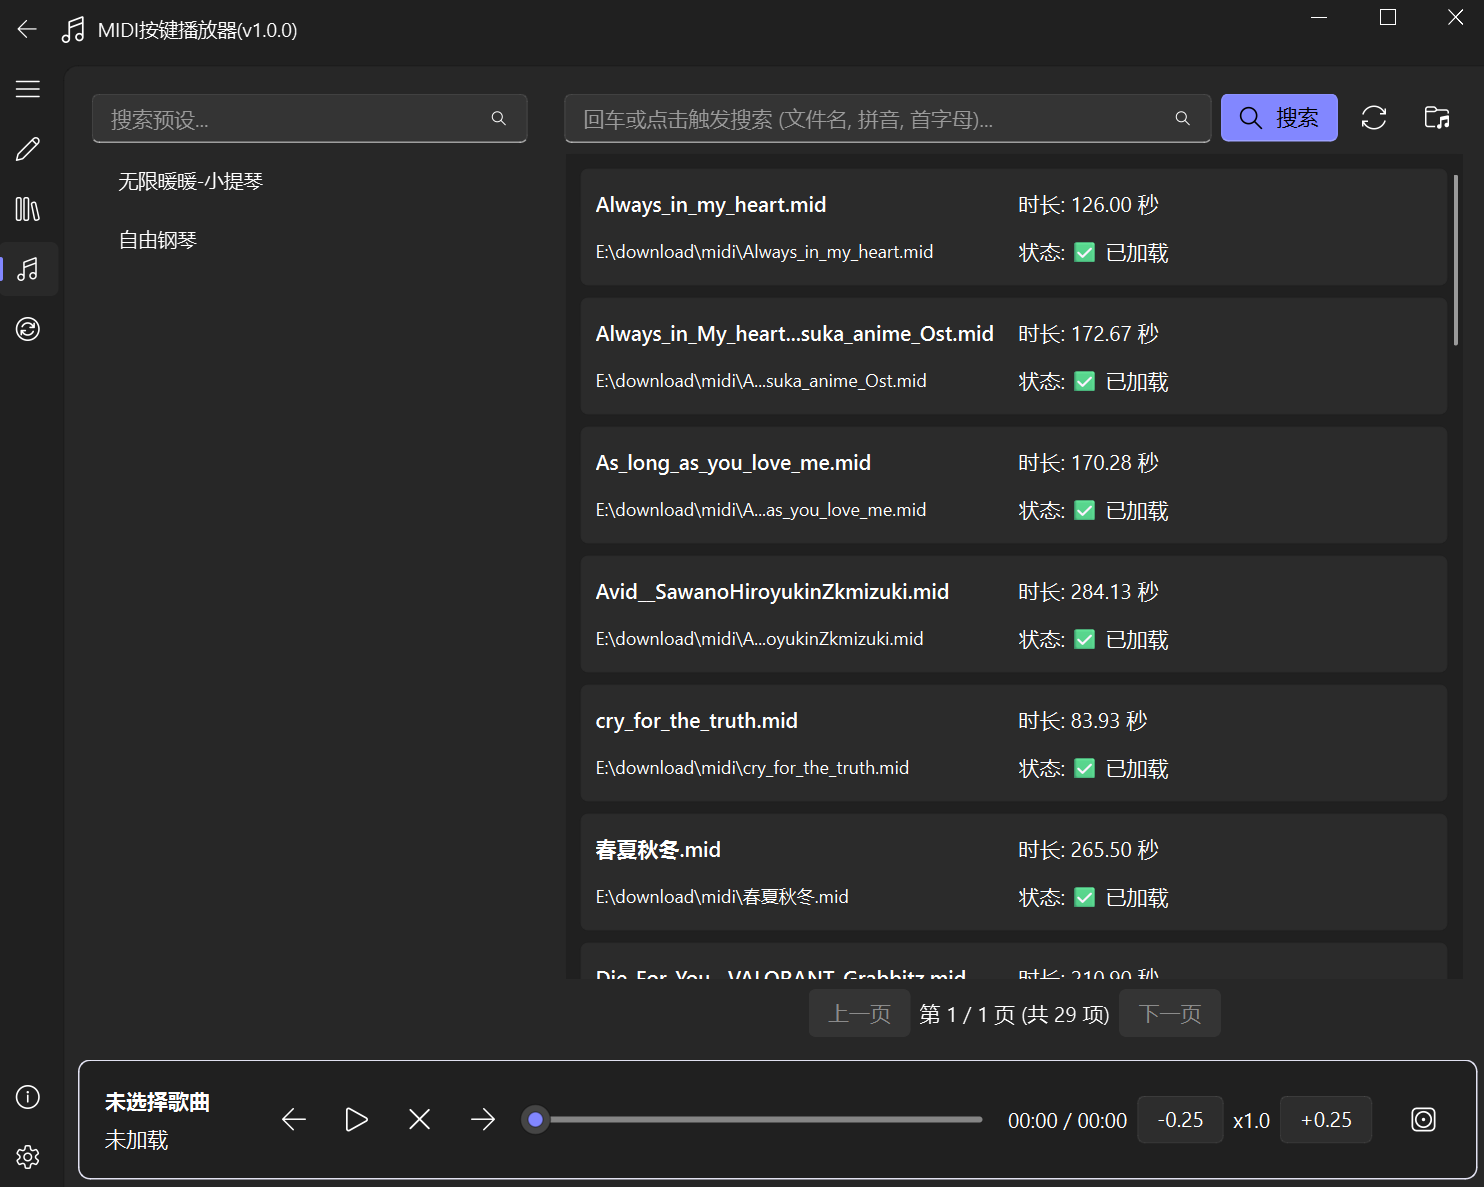Select the 自由钢琴 preset
The height and width of the screenshot is (1187, 1484).
158,241
